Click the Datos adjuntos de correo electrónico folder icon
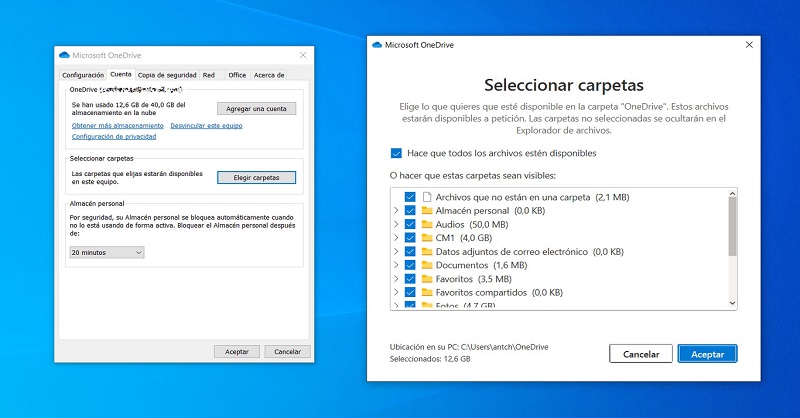800x418 pixels. coord(427,252)
